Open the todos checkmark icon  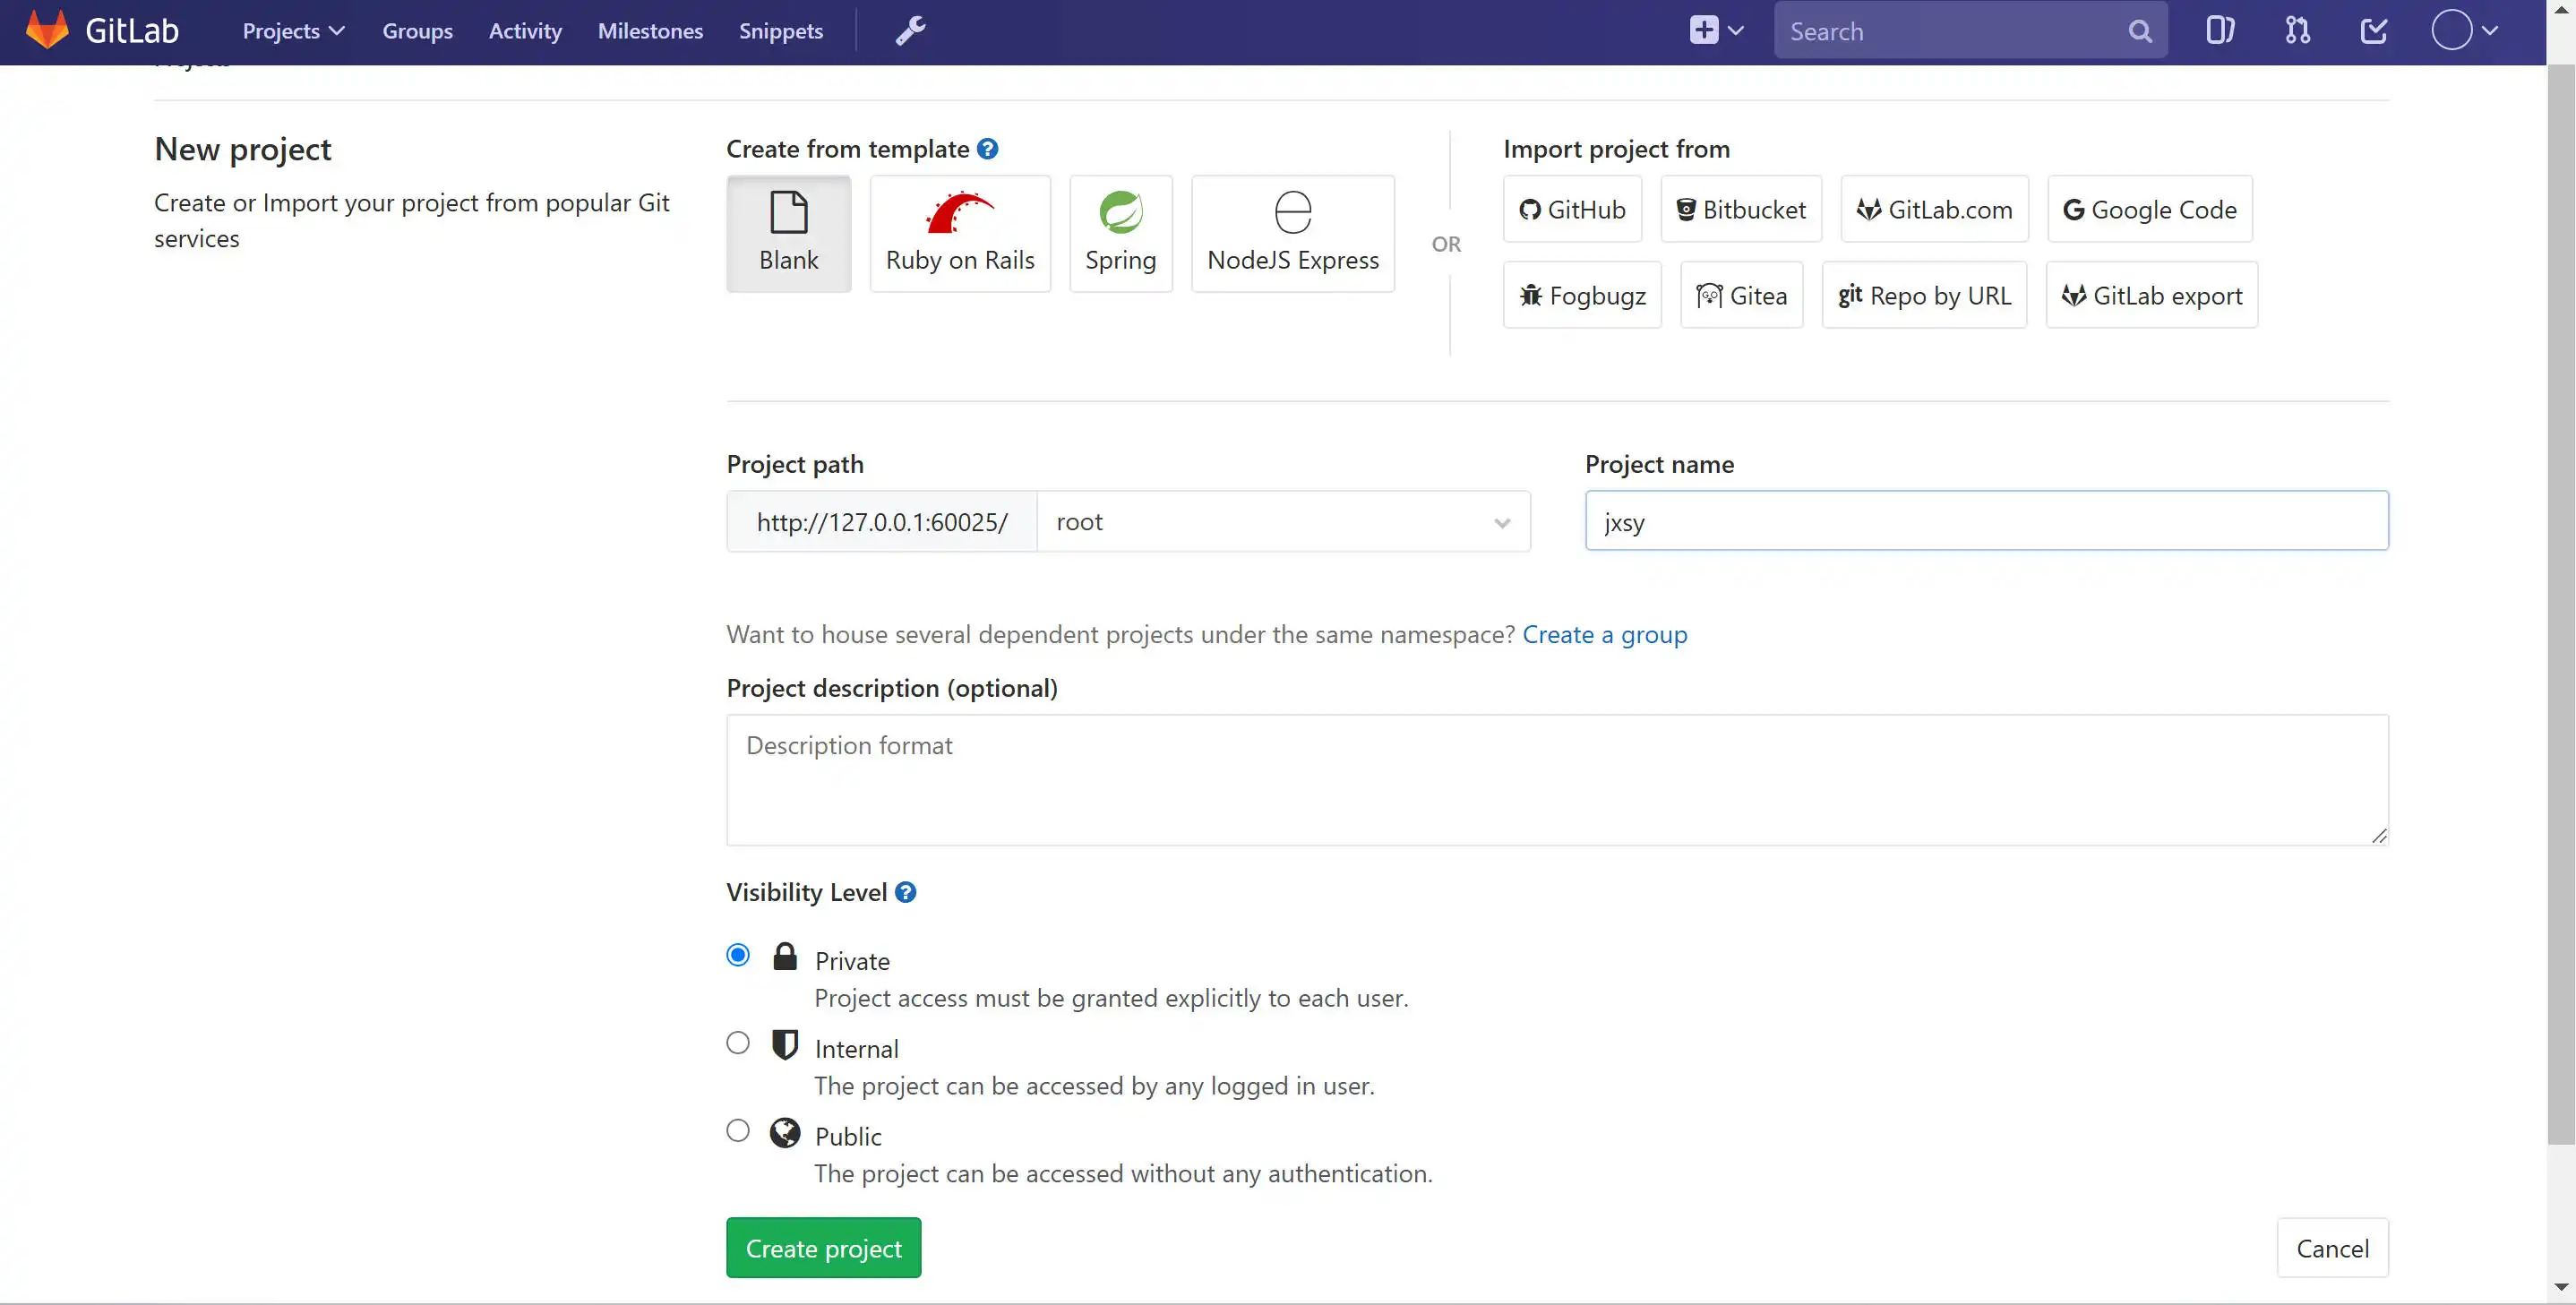point(2374,31)
